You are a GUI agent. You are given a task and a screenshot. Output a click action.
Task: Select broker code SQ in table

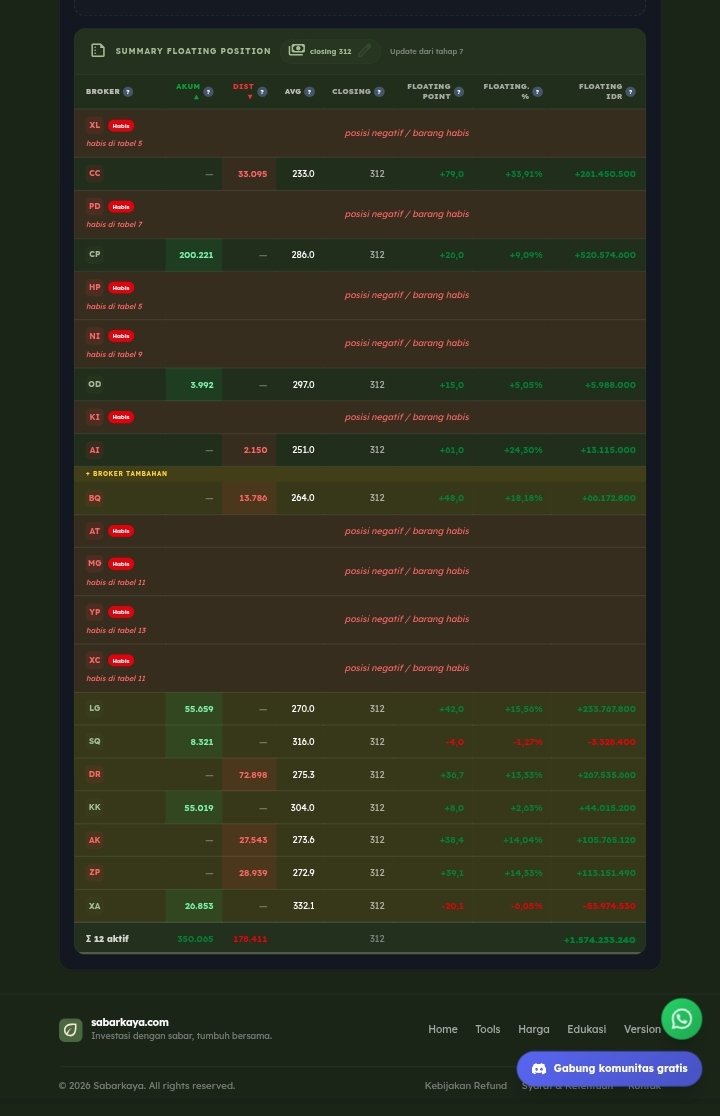[95, 741]
